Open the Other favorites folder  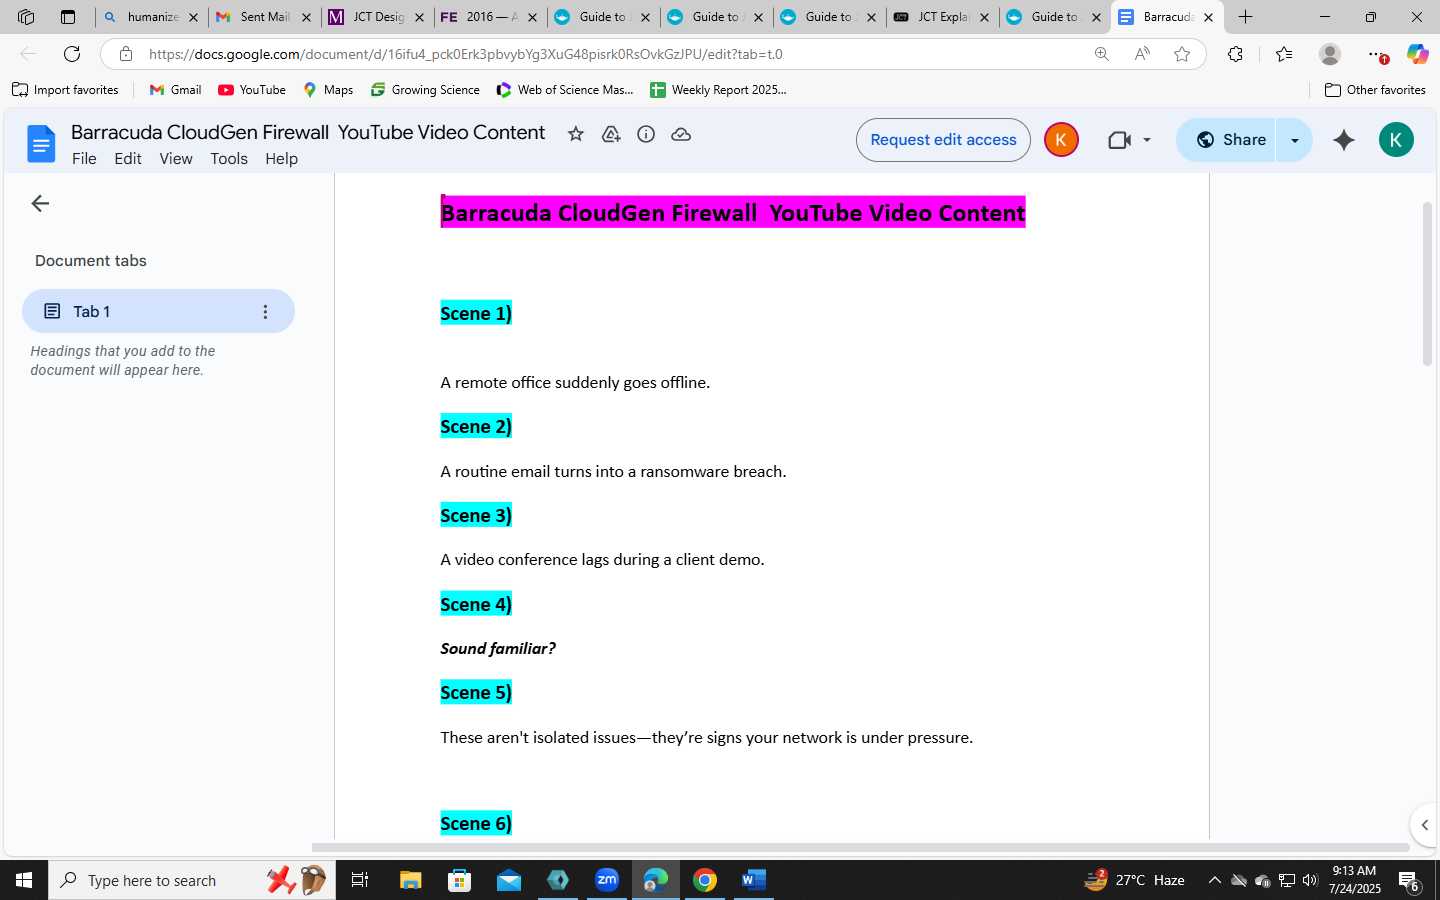click(1375, 90)
